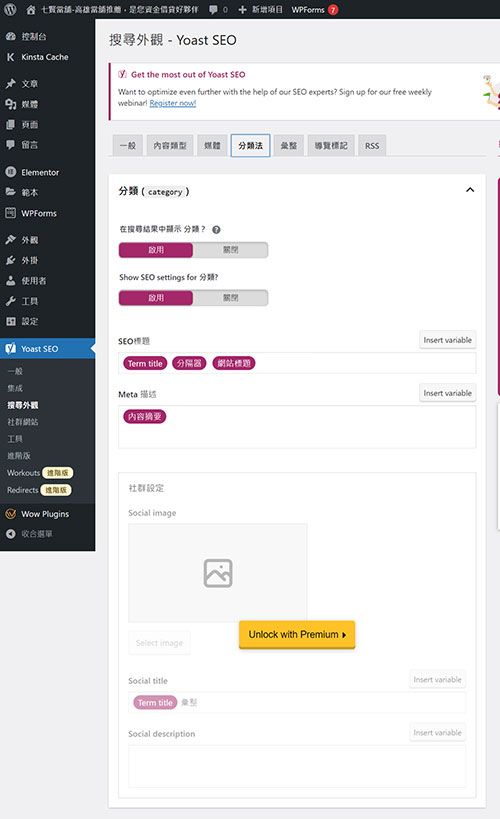Image resolution: width=500 pixels, height=819 pixels.
Task: Click Register now! webinar link
Action: click(x=172, y=103)
